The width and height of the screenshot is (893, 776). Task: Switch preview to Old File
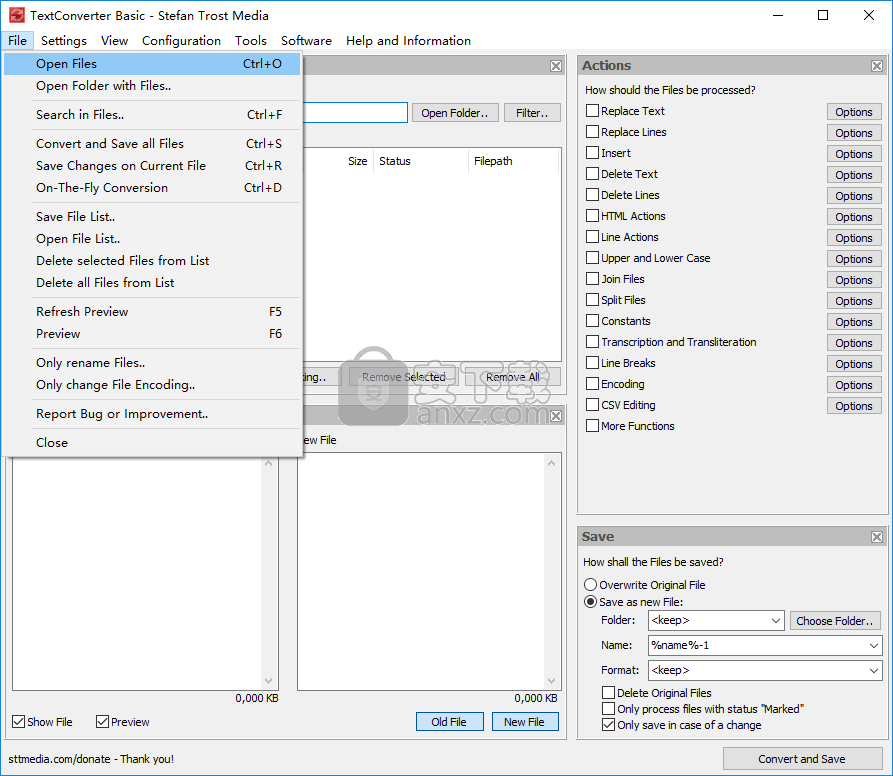pyautogui.click(x=449, y=722)
